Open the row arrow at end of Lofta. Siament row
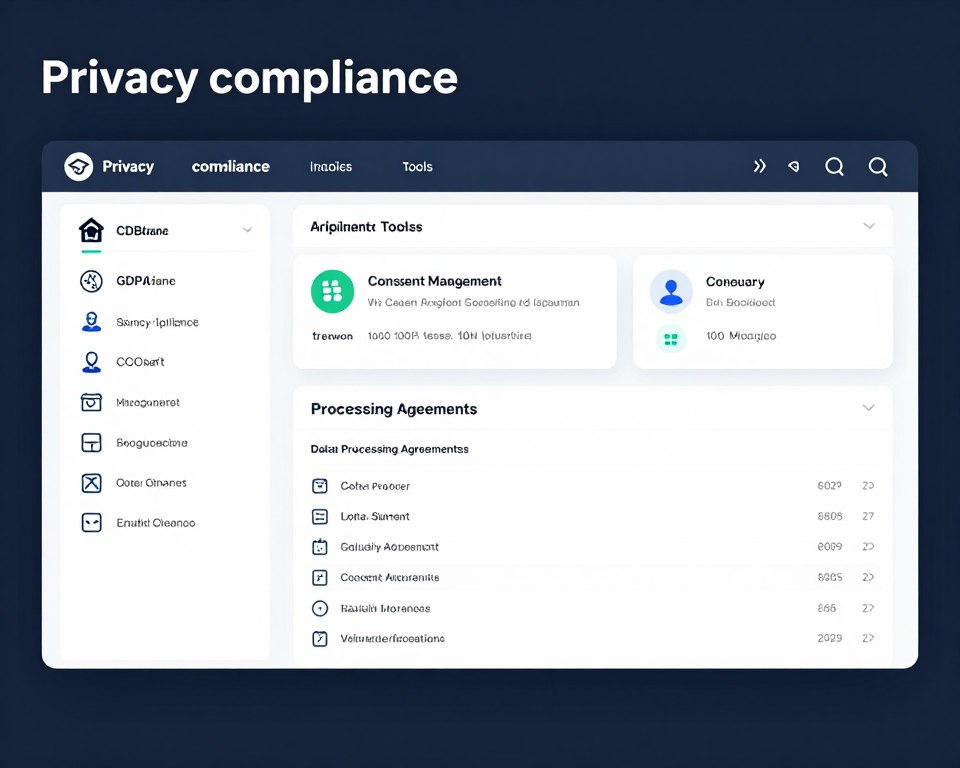The image size is (960, 768). [x=868, y=516]
